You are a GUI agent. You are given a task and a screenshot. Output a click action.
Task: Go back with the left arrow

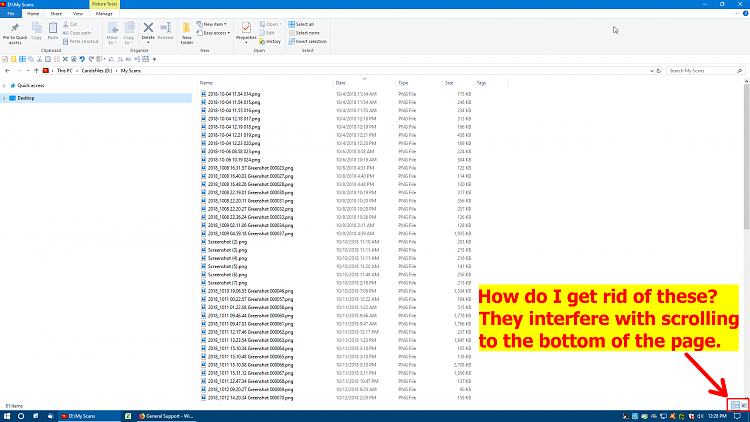click(x=7, y=71)
